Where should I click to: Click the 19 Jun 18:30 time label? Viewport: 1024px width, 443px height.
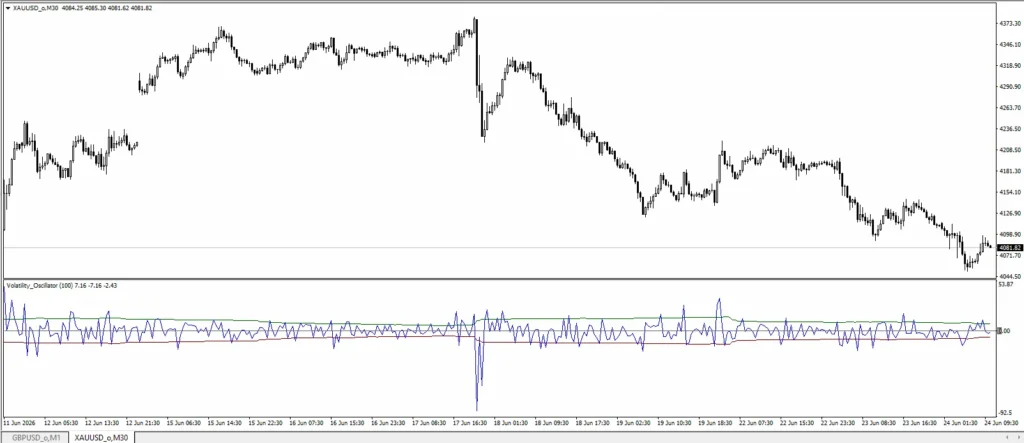coord(715,423)
